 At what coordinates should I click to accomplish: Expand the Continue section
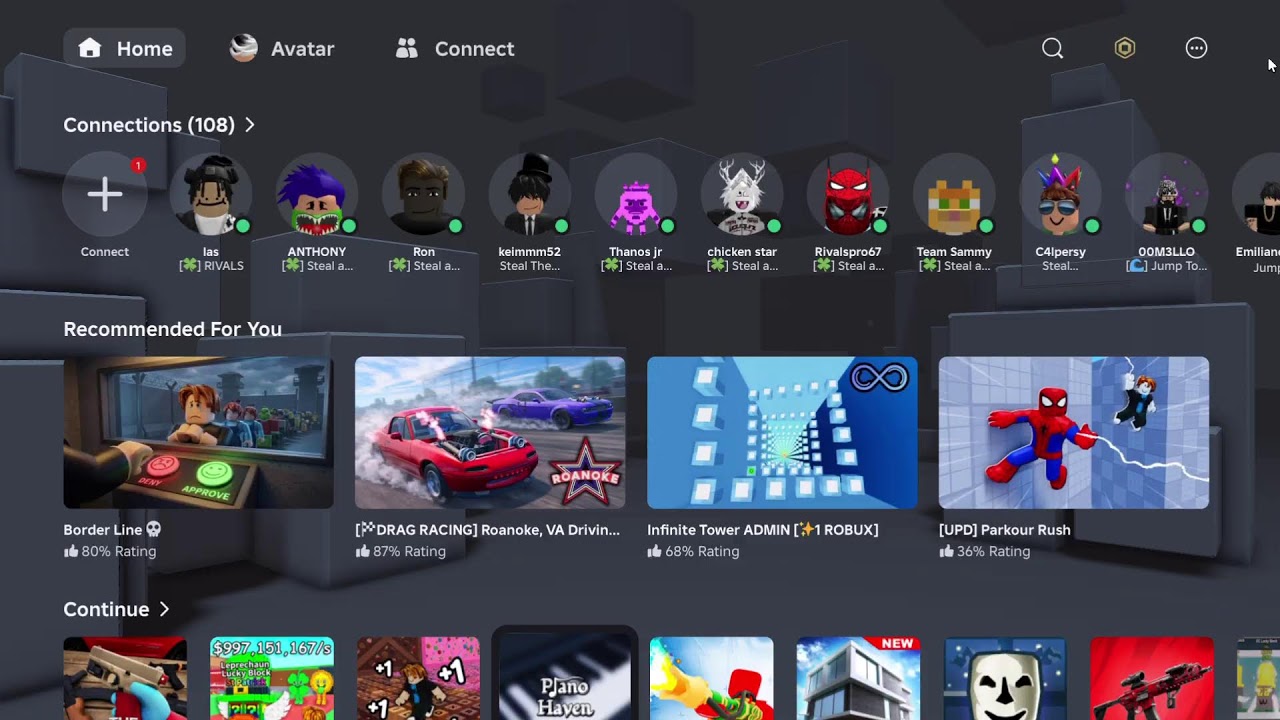117,609
